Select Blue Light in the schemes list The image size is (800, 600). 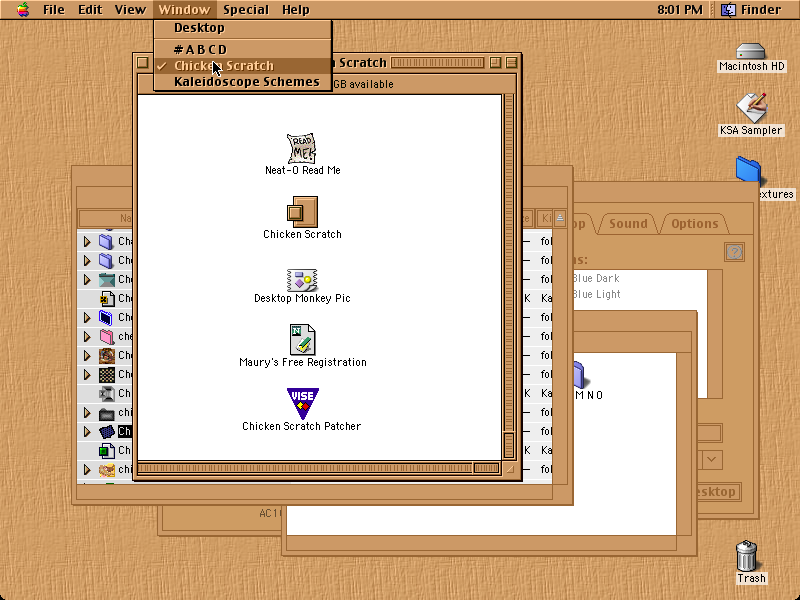tap(596, 294)
